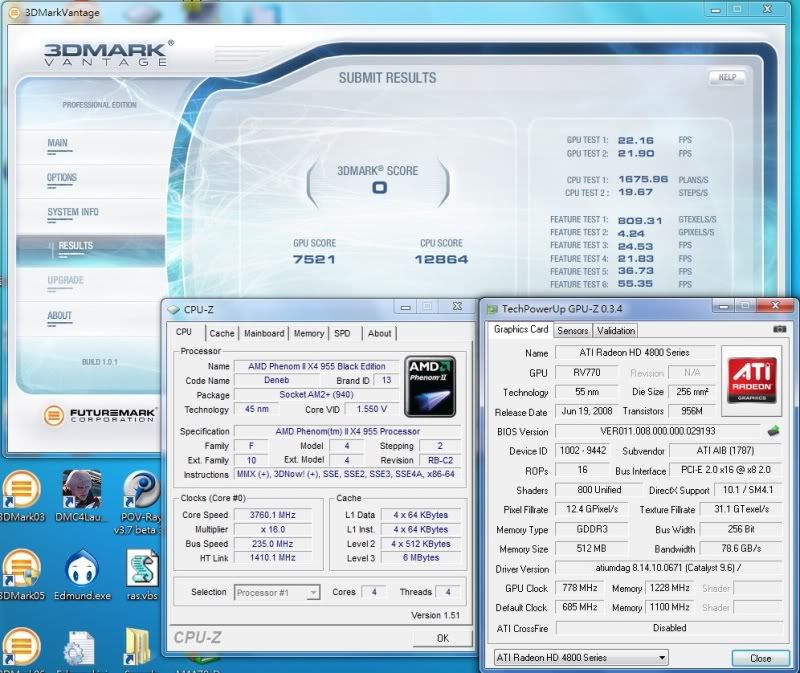Click the Memory Size 512 MB field

click(x=591, y=549)
